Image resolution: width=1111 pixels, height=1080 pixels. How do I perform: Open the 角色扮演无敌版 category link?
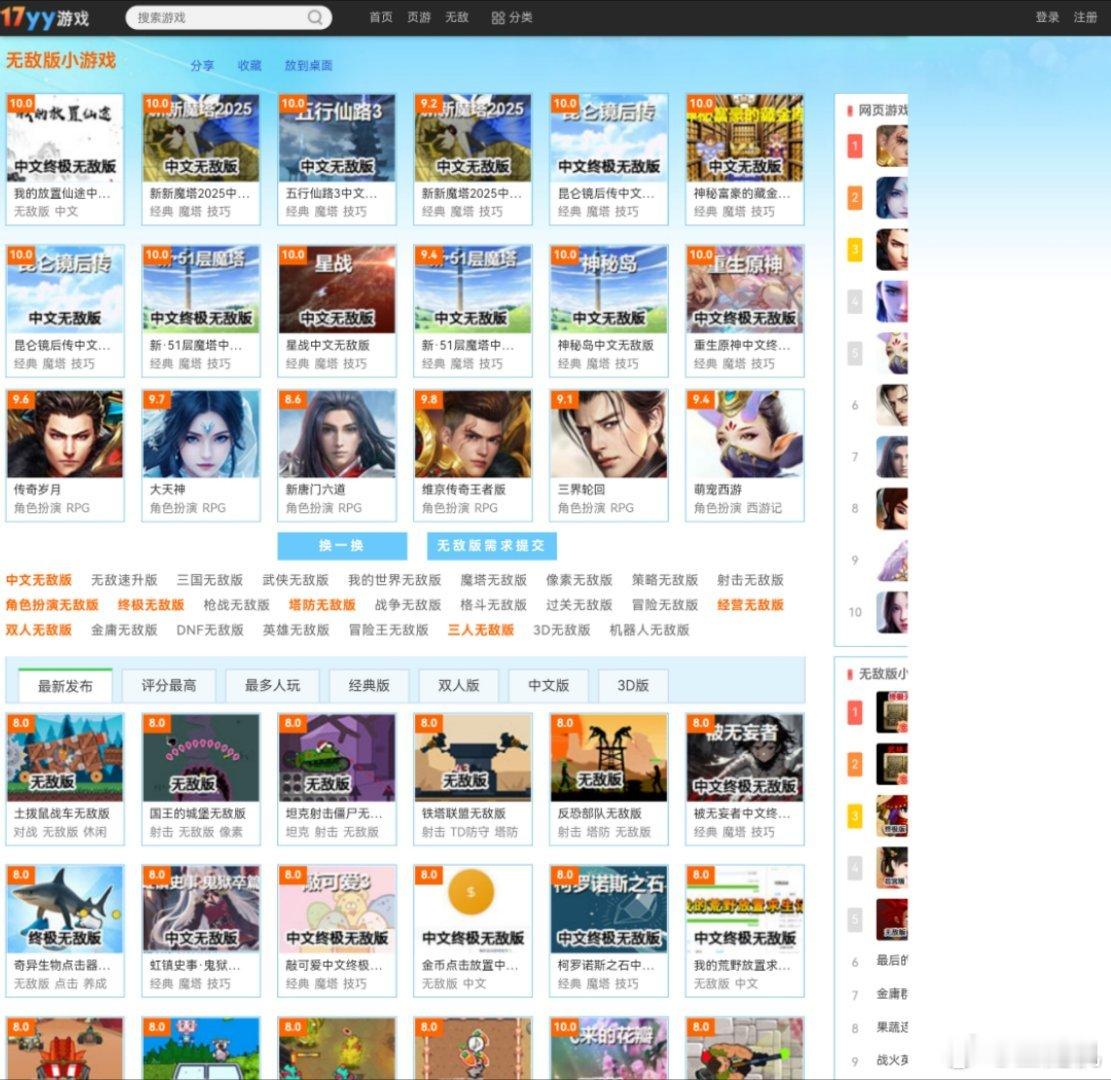coord(52,604)
